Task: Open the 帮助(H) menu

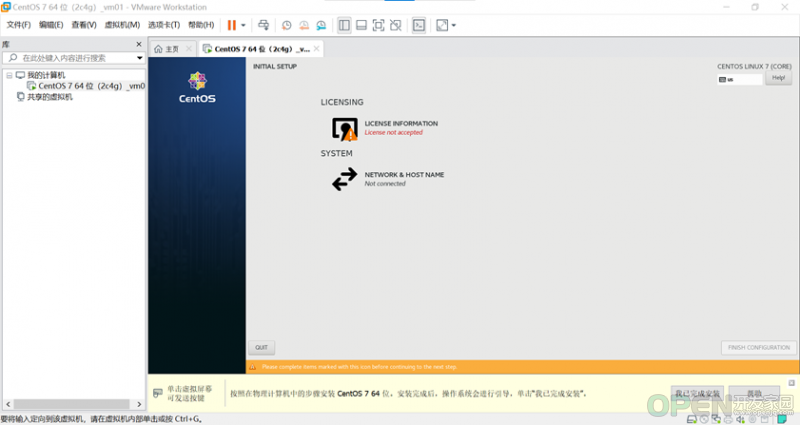Action: coord(201,25)
